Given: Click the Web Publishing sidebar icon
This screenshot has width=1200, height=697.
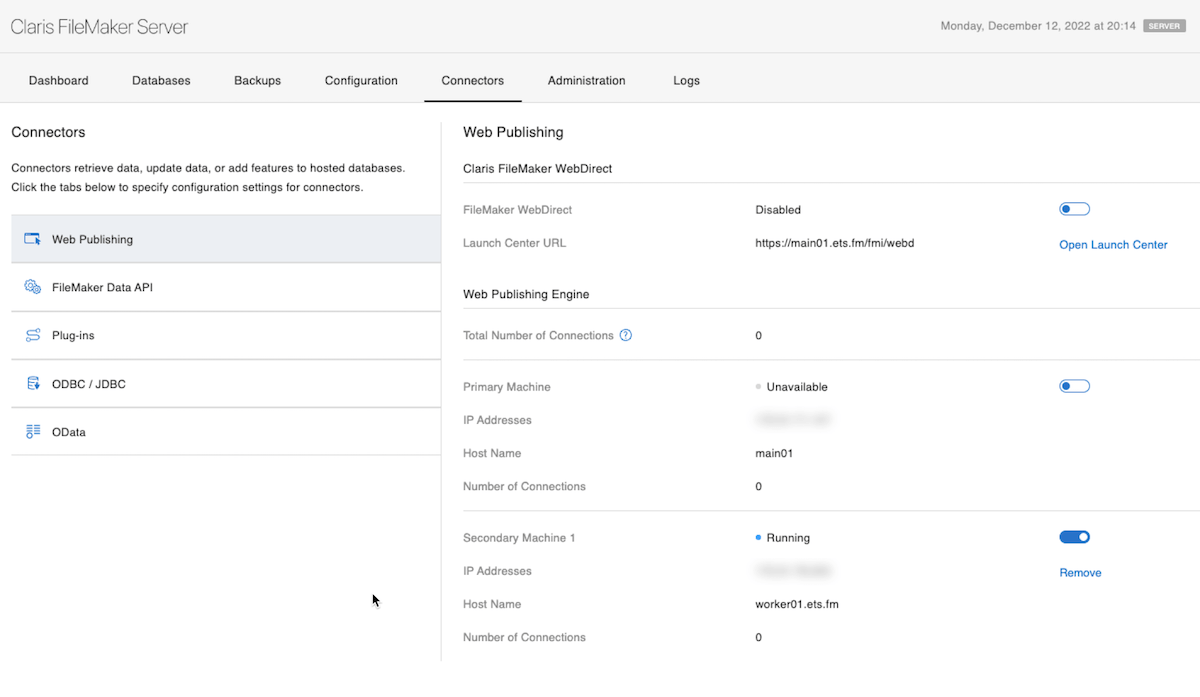Looking at the screenshot, I should coord(33,239).
